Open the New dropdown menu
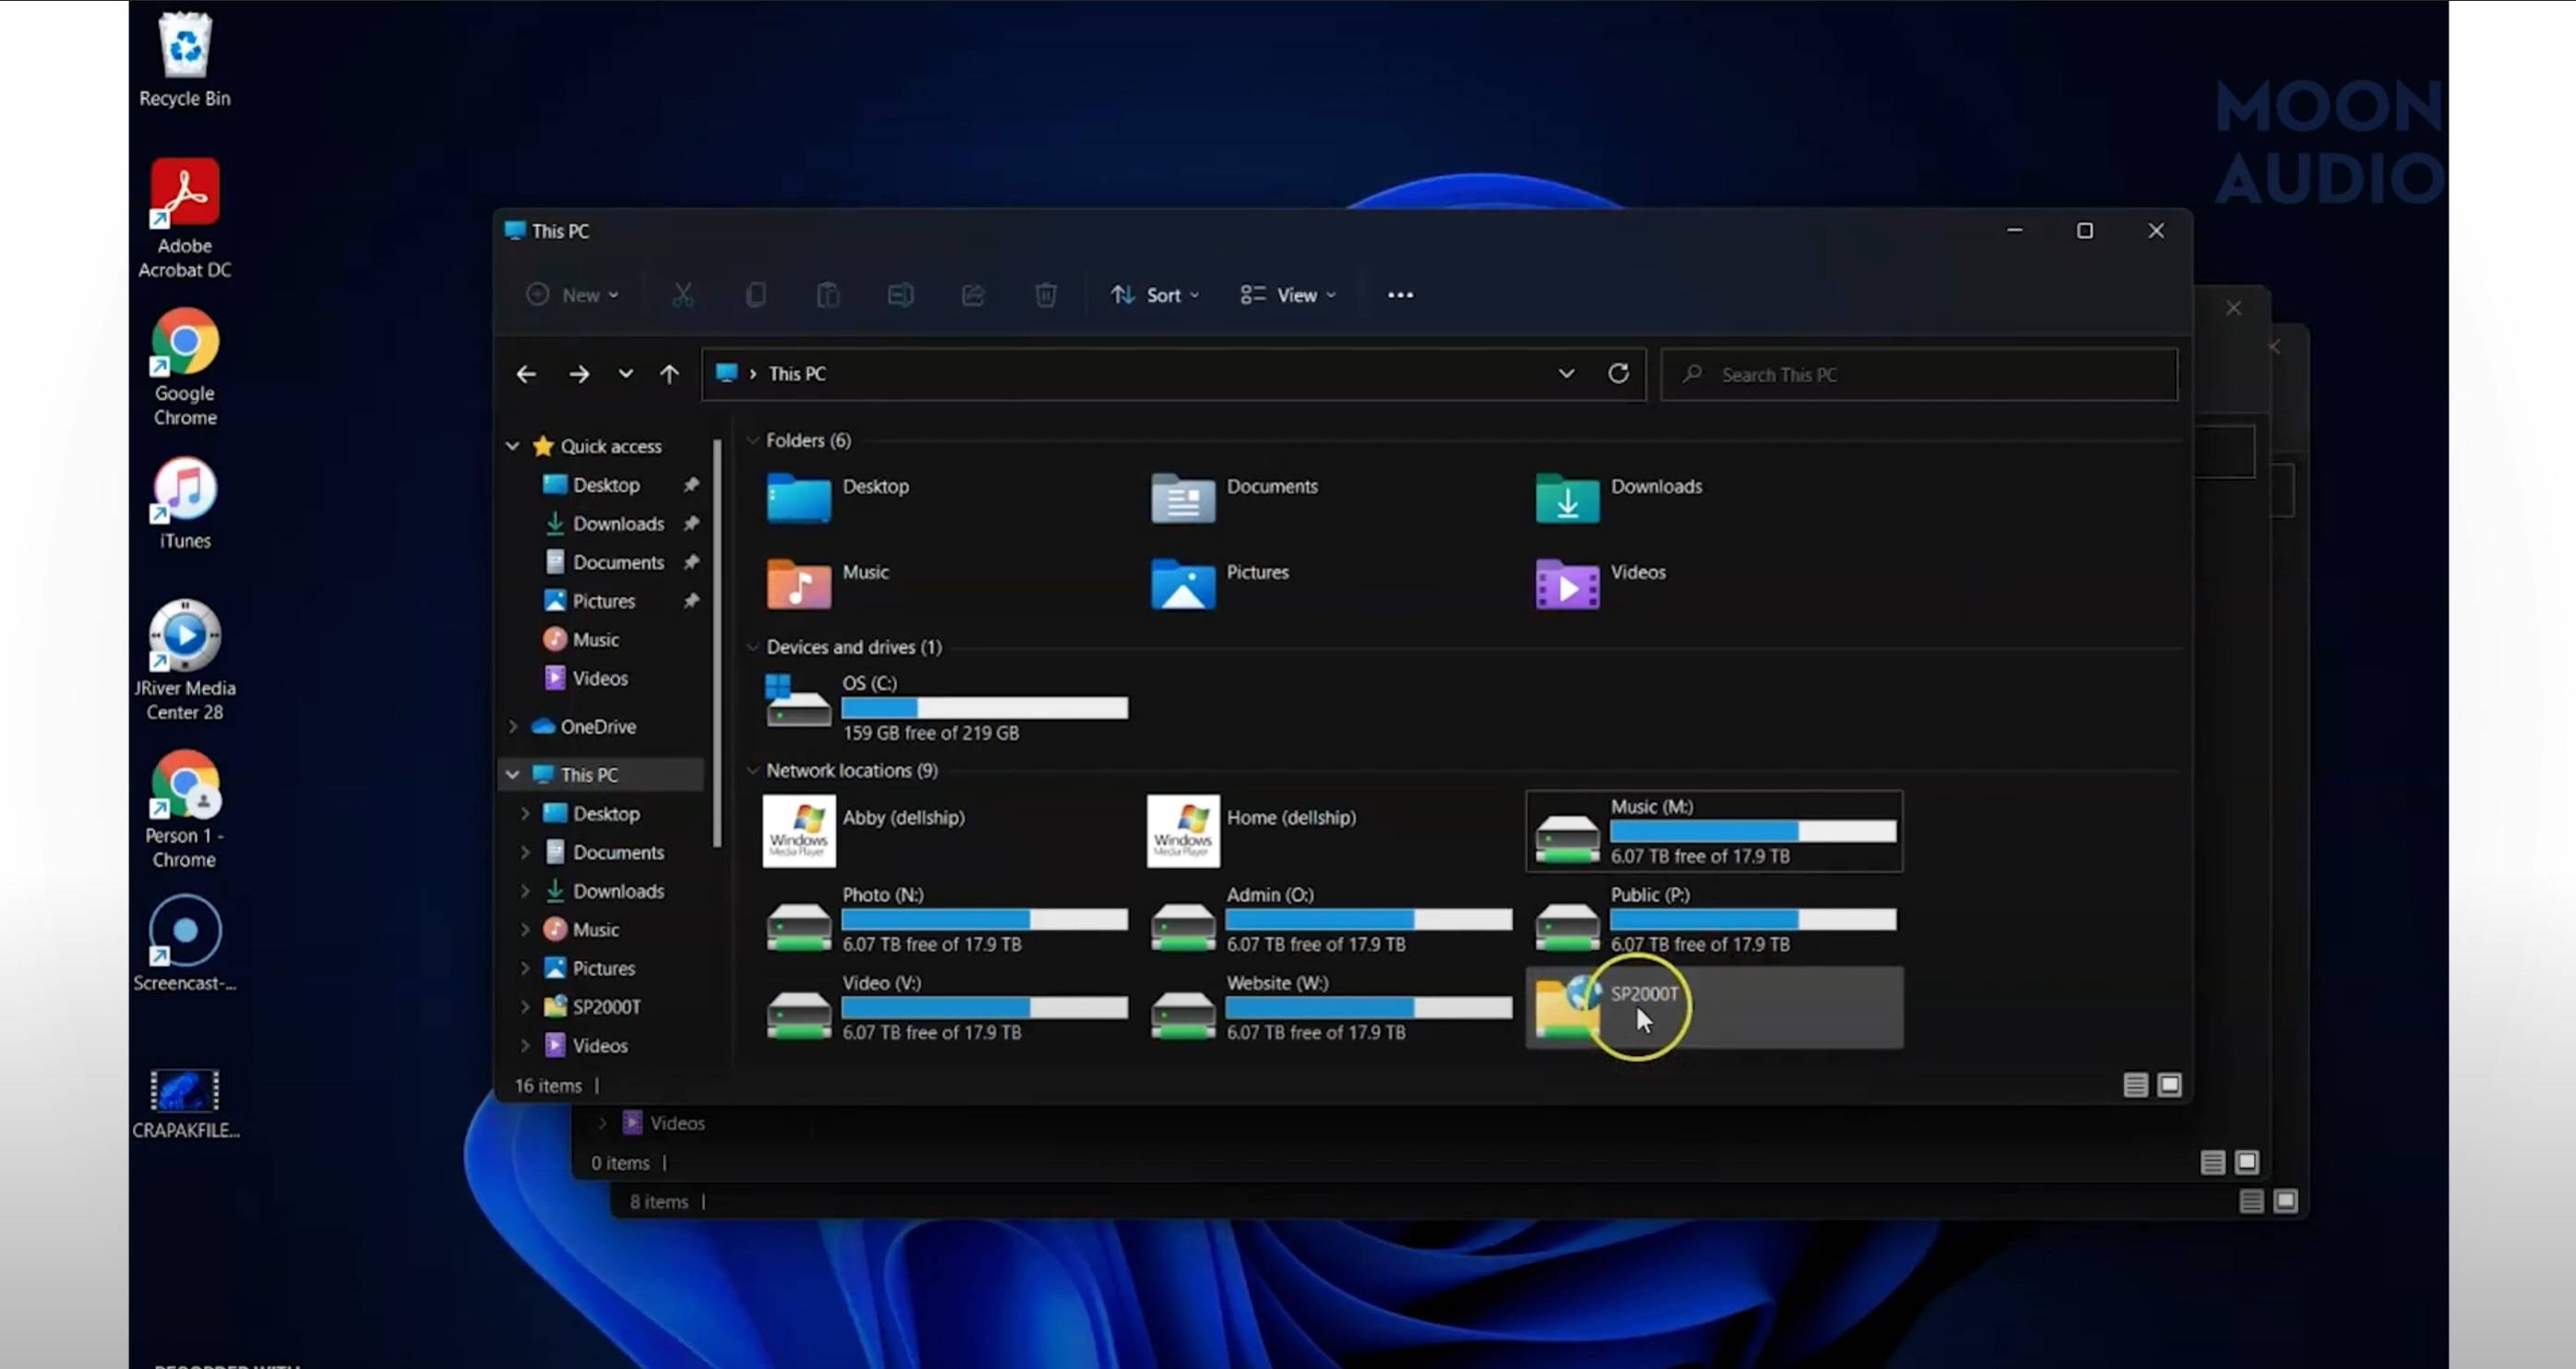 tap(573, 295)
